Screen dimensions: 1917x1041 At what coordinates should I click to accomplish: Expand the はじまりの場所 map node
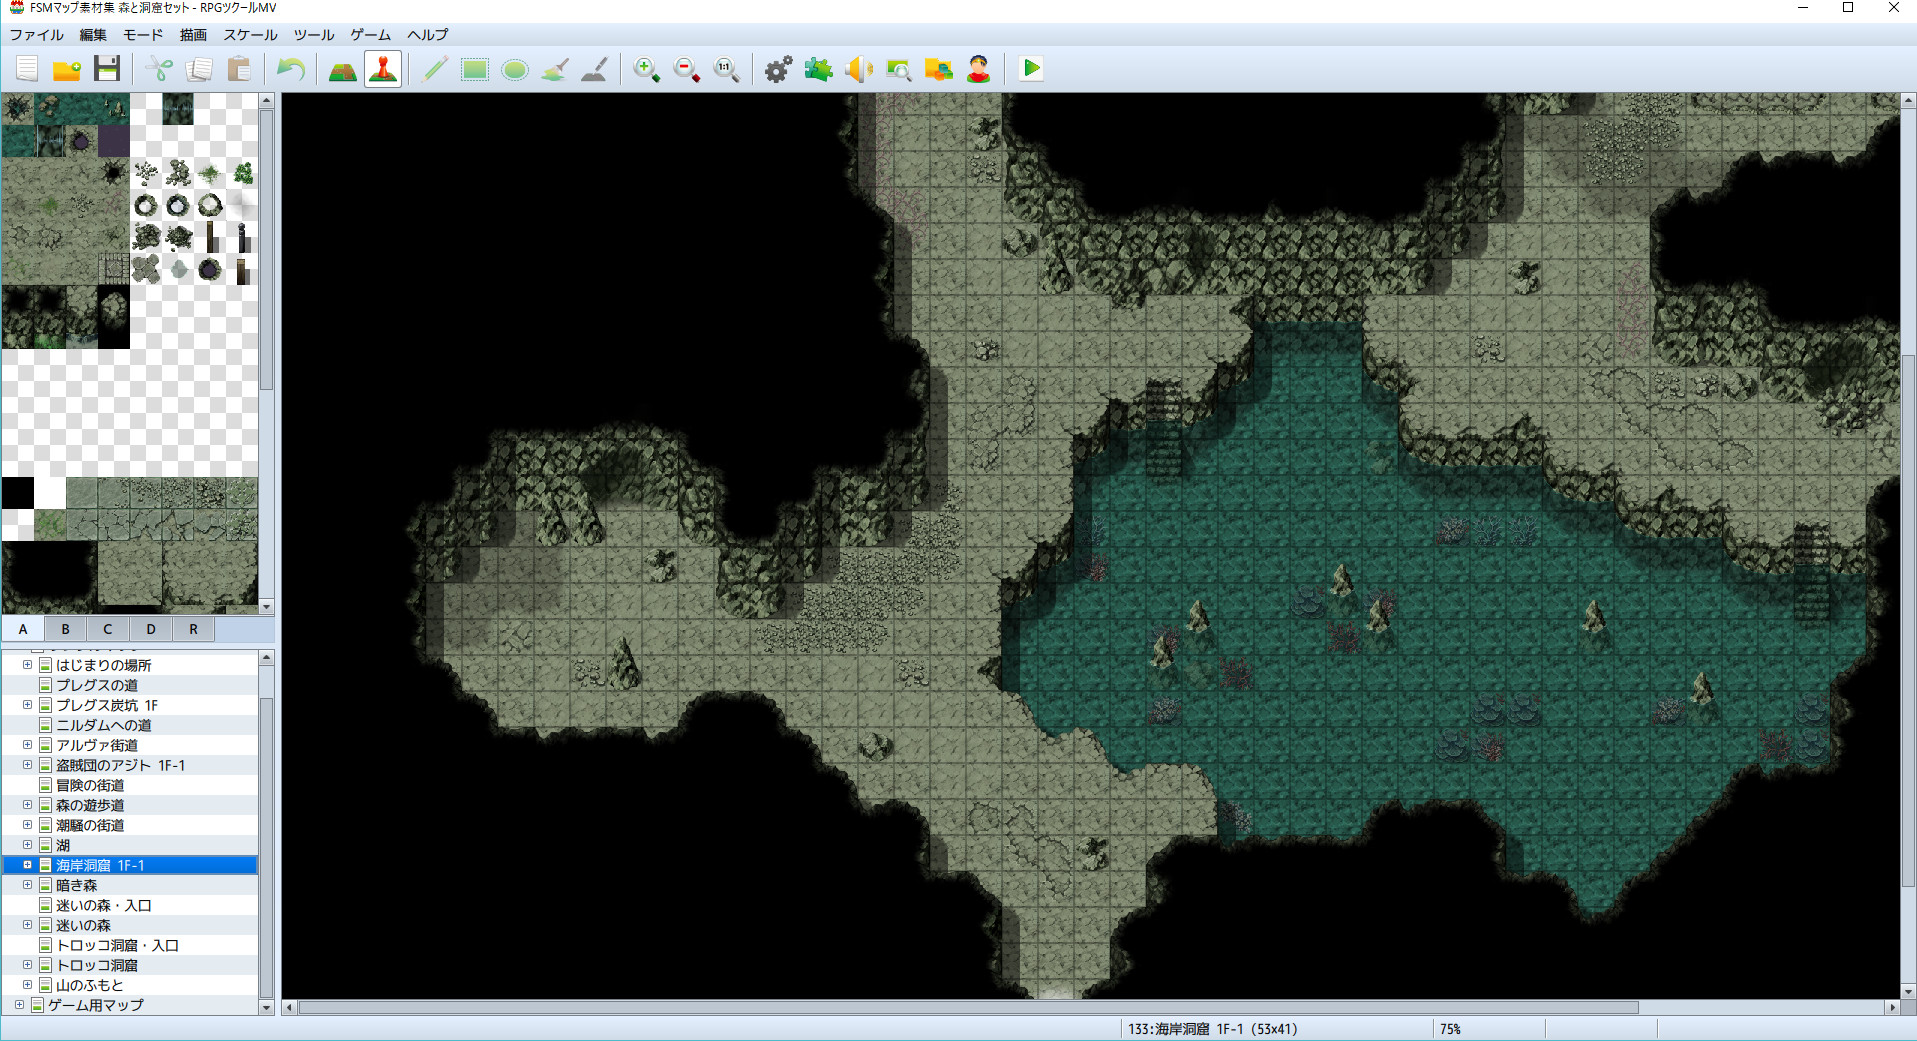[28, 665]
